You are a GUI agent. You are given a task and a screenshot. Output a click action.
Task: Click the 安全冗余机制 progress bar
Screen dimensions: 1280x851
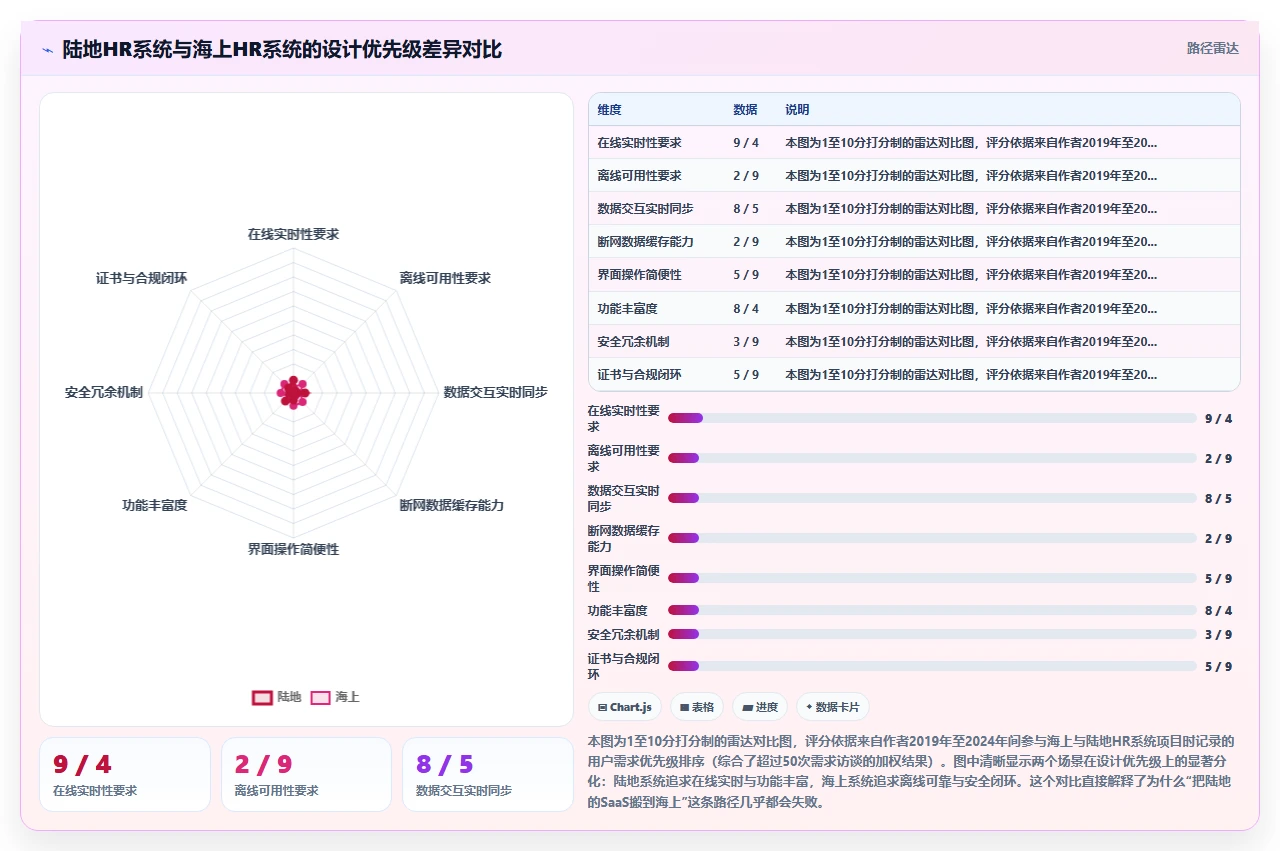[932, 634]
